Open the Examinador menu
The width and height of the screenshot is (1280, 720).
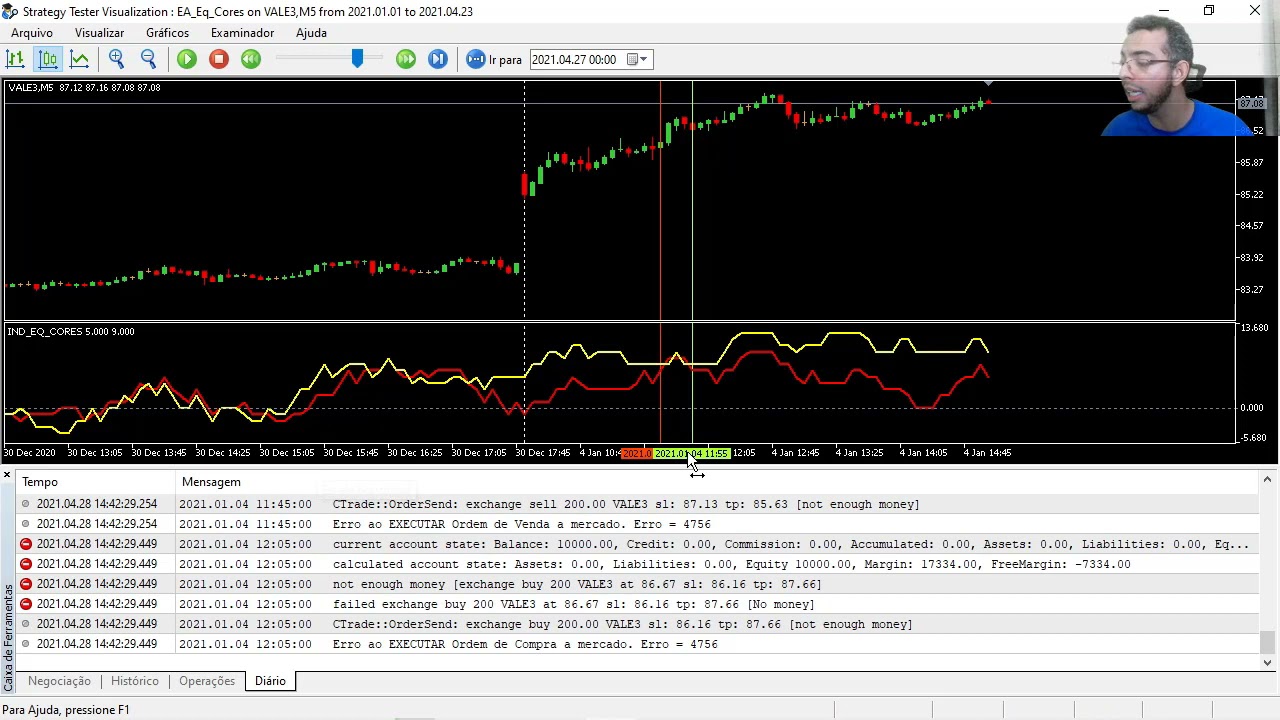click(x=242, y=33)
